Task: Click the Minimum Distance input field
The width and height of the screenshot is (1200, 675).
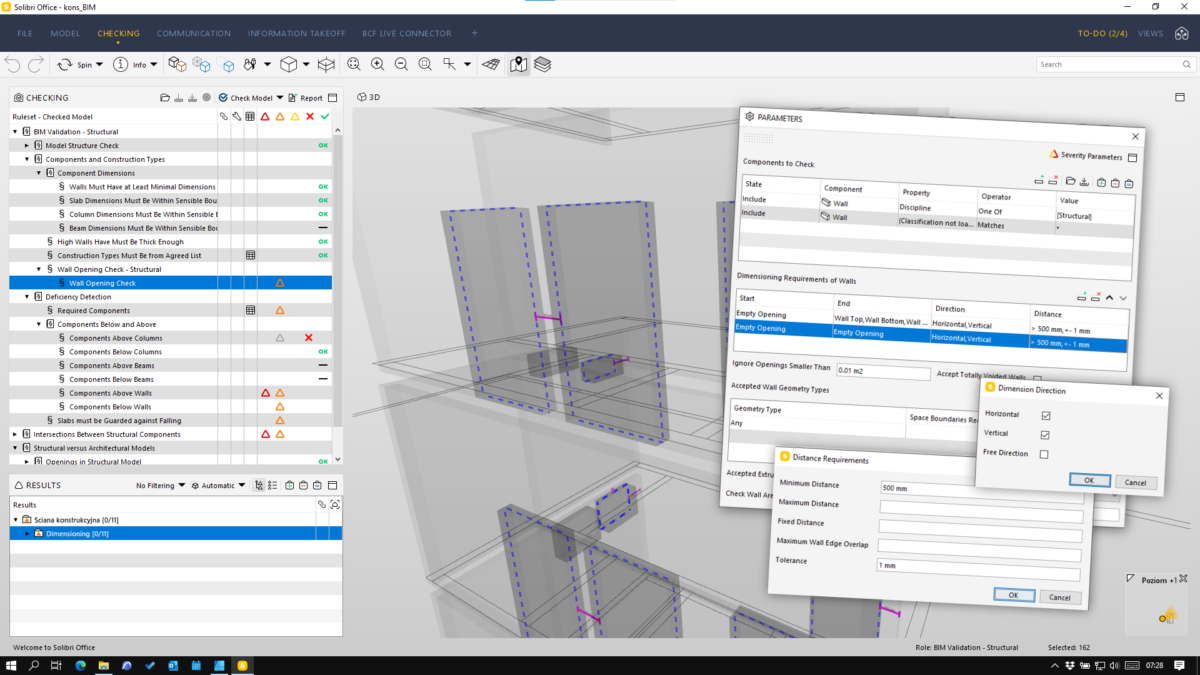Action: click(980, 488)
